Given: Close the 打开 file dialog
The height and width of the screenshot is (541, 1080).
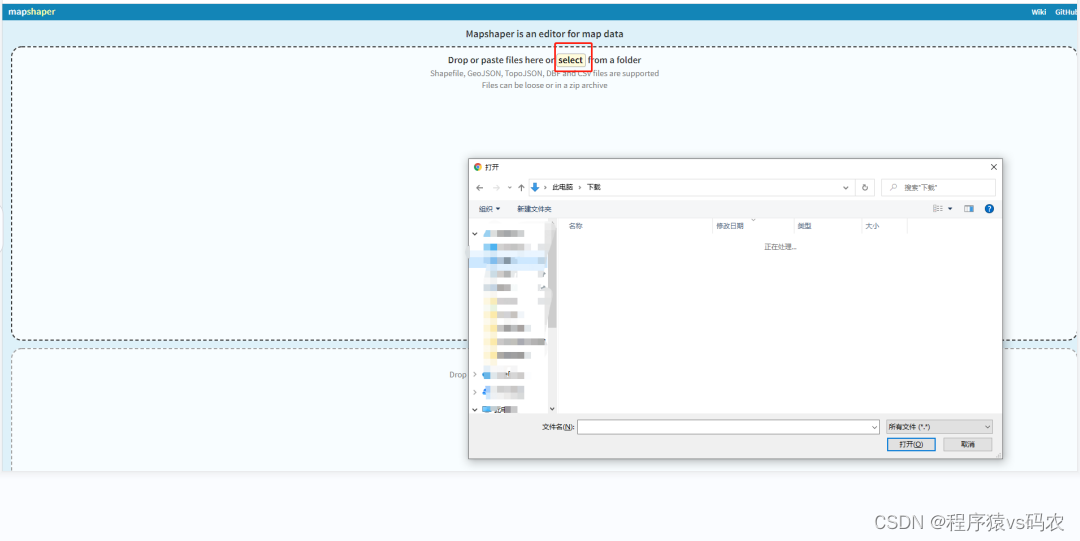Looking at the screenshot, I should point(993,167).
